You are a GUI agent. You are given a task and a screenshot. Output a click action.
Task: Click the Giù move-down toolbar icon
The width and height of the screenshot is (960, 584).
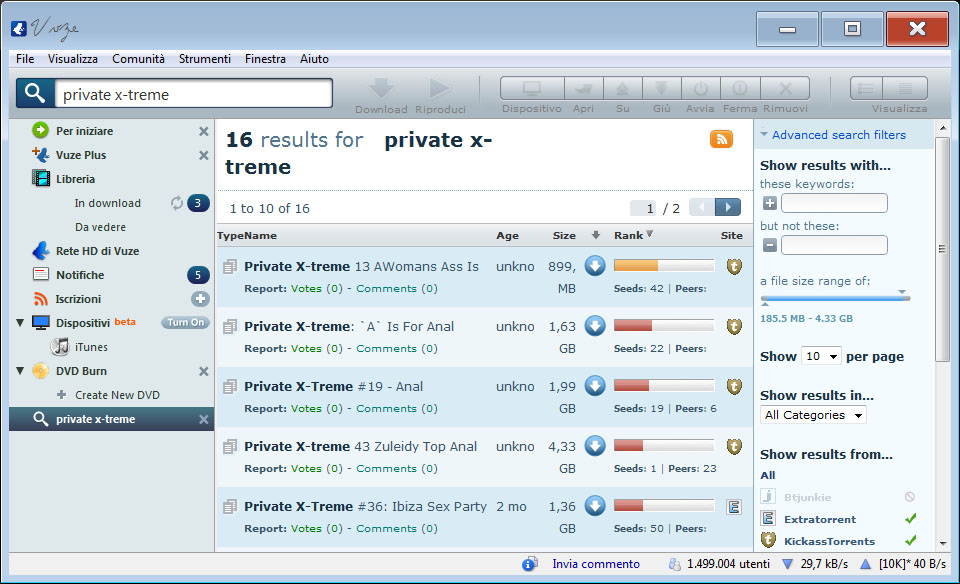coord(661,89)
